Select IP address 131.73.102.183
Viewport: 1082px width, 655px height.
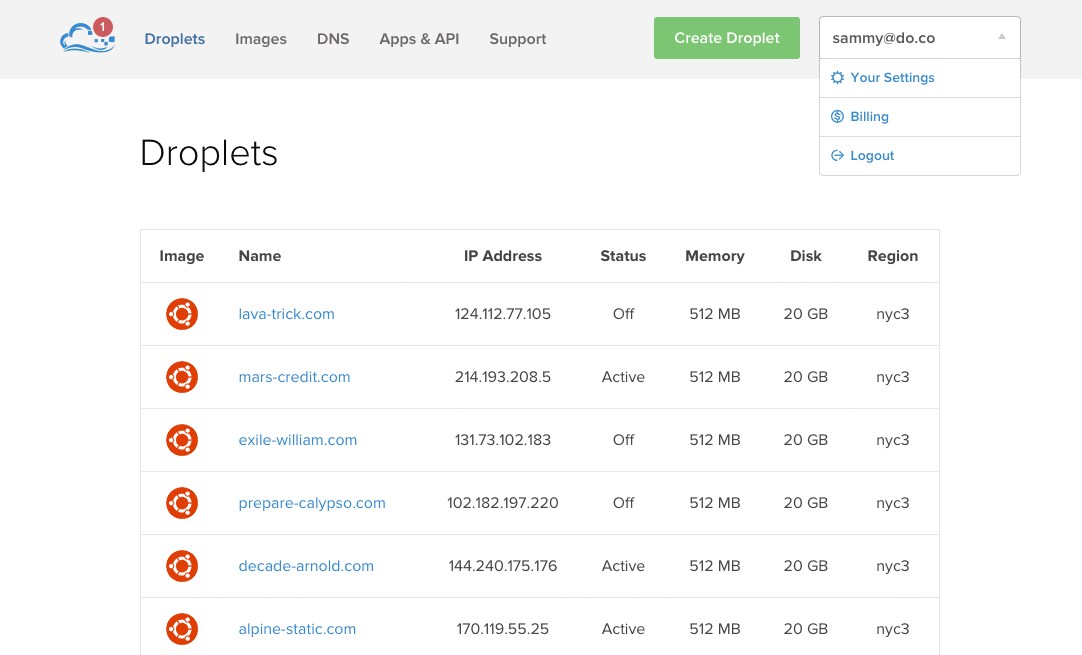502,440
